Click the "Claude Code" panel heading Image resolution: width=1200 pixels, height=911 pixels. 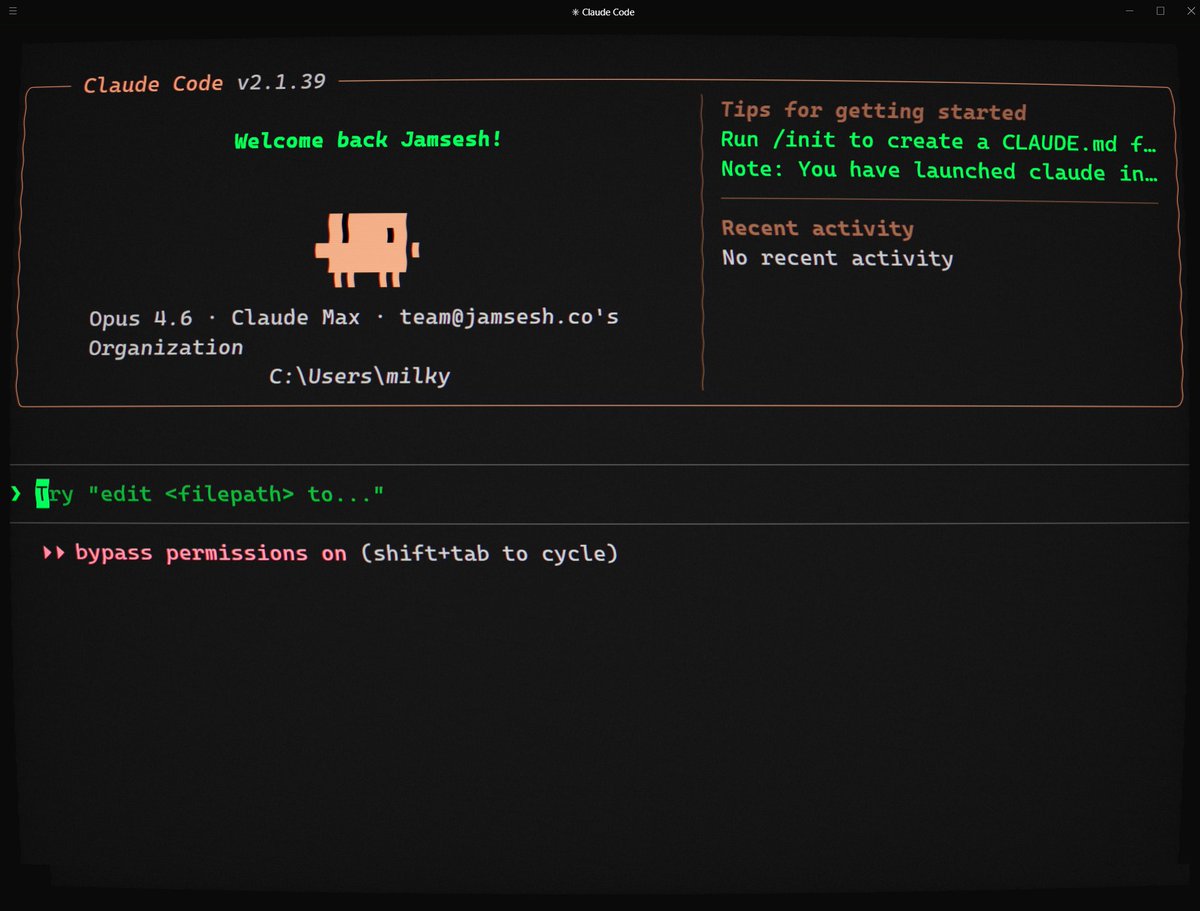pyautogui.click(x=153, y=84)
